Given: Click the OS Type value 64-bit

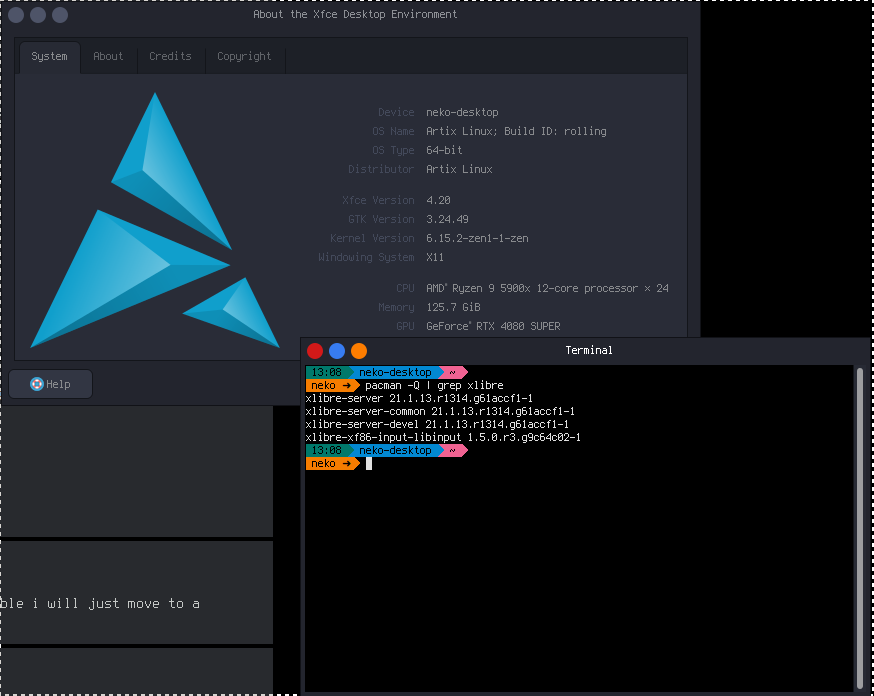Looking at the screenshot, I should (x=444, y=150).
